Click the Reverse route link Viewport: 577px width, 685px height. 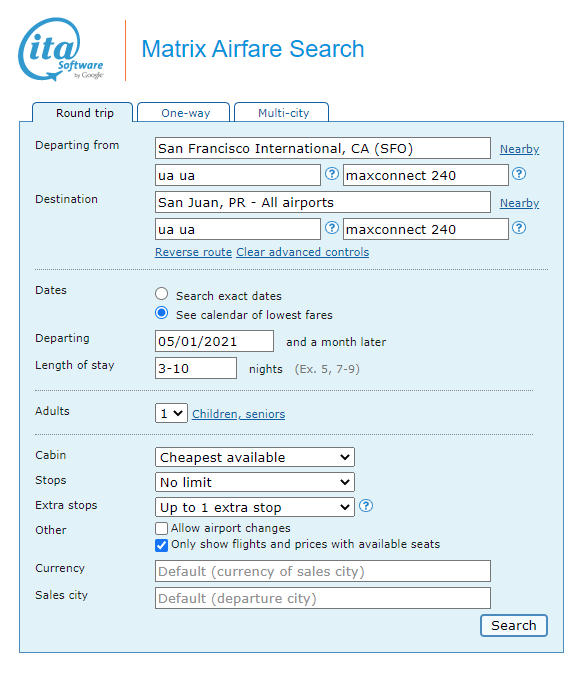tap(193, 252)
